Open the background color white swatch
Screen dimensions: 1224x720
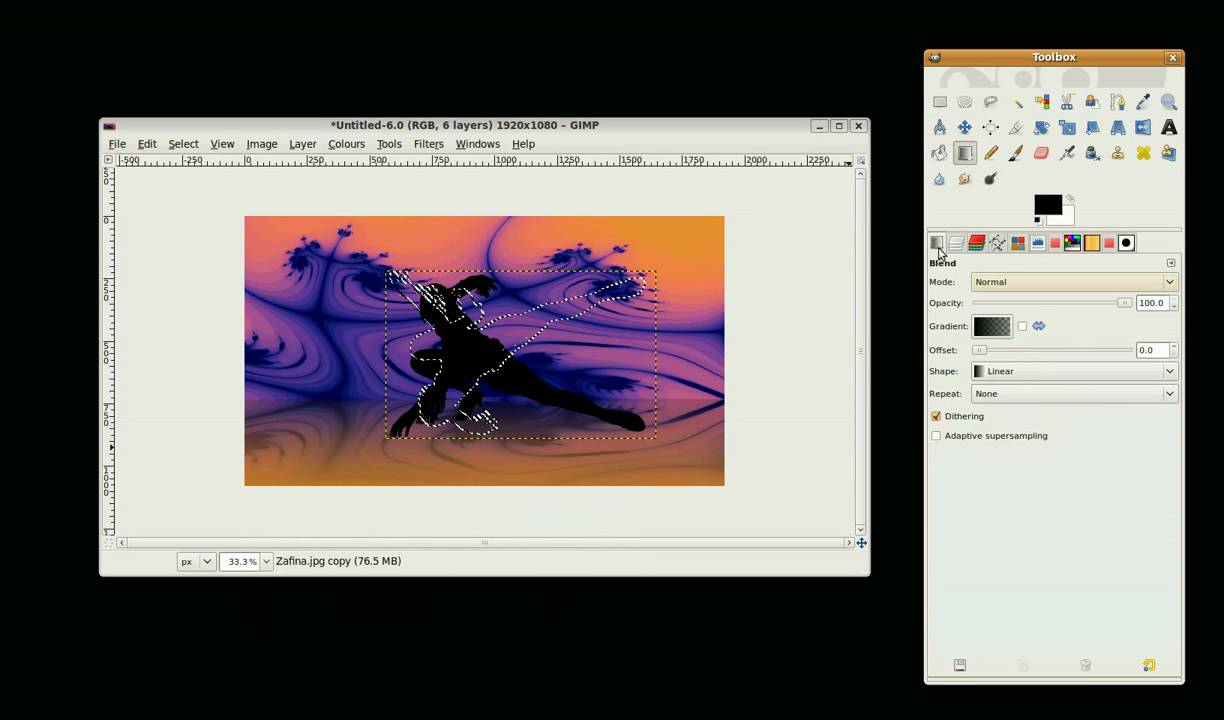[1068, 217]
